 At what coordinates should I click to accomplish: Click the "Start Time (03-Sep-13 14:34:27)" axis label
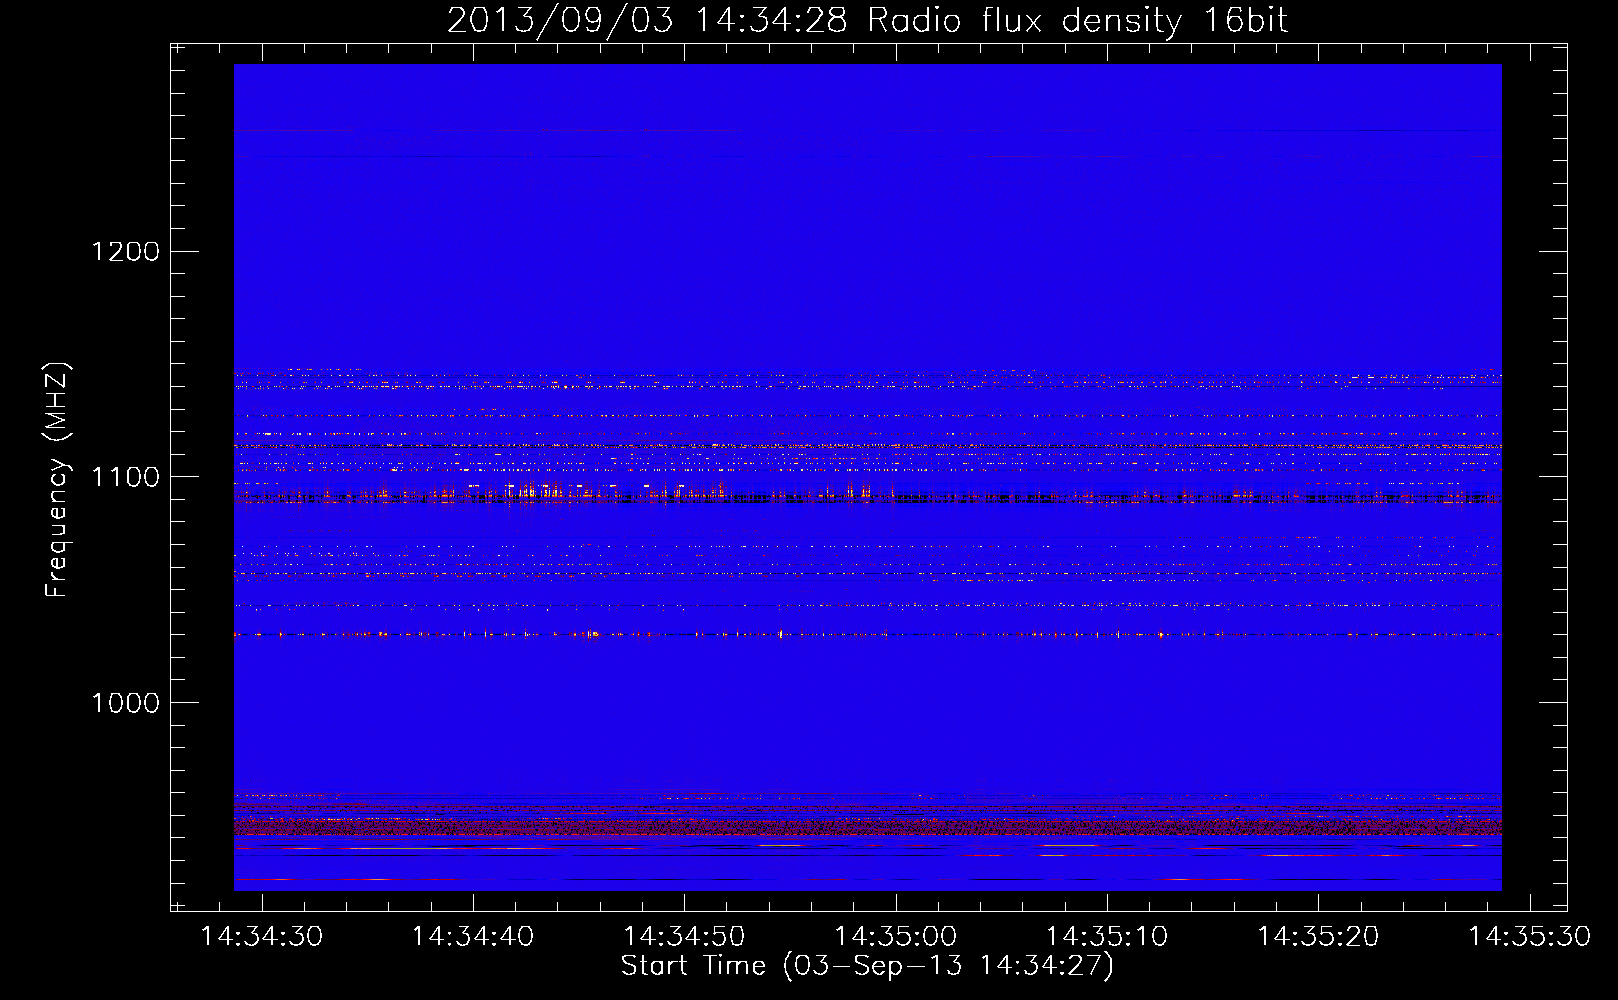point(867,966)
